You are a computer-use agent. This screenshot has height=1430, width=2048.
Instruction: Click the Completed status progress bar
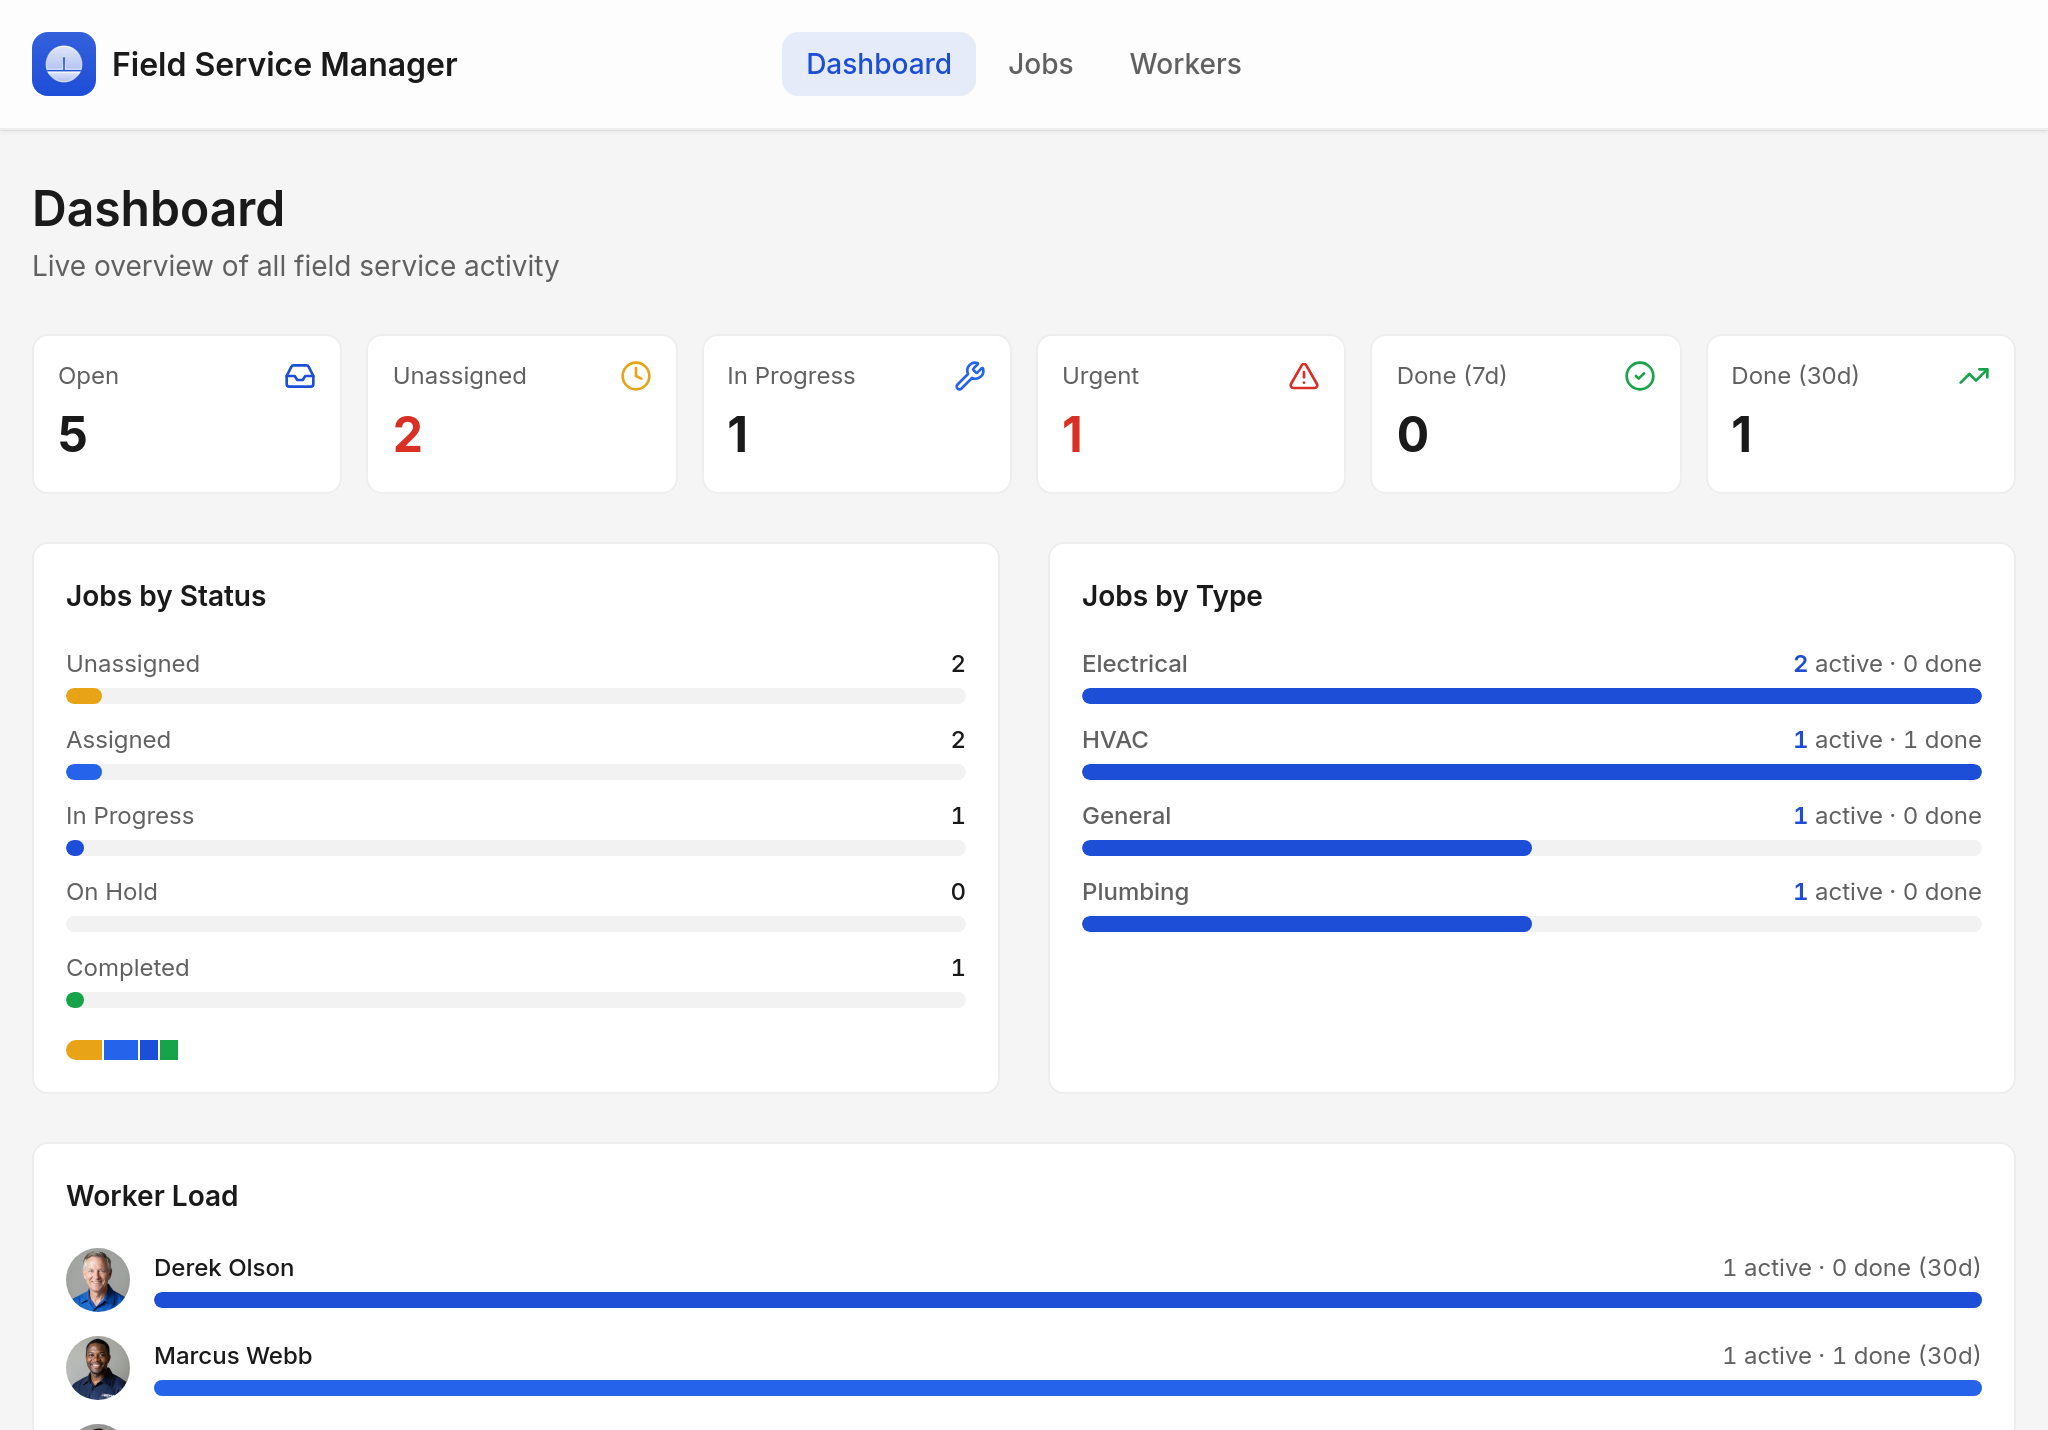(516, 1000)
